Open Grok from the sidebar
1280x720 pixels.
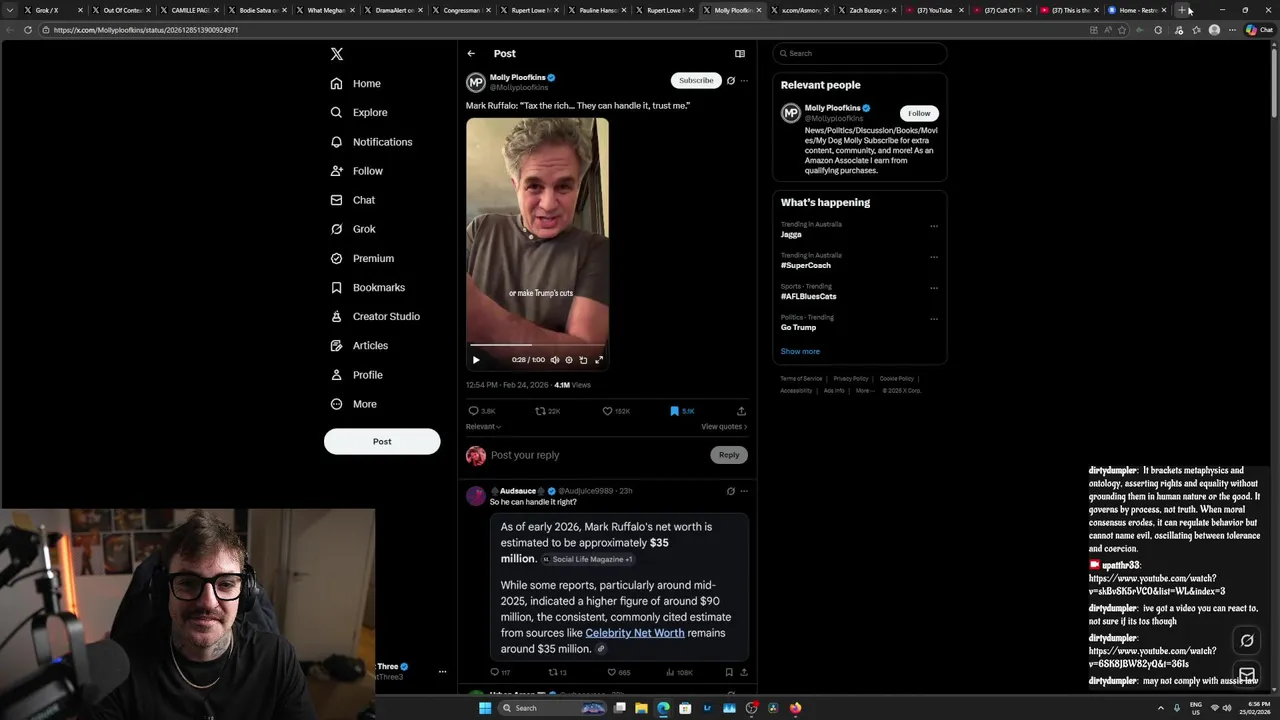353,229
